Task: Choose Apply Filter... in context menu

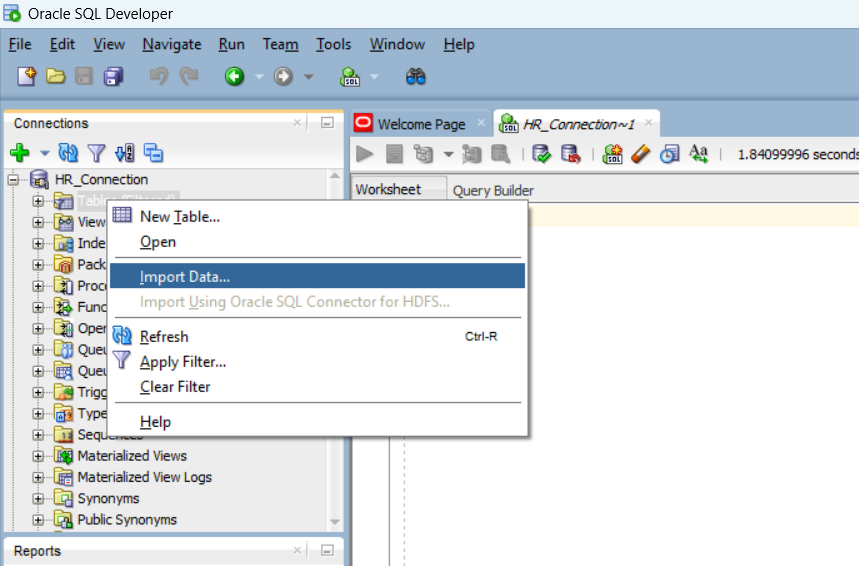Action: click(x=317, y=362)
